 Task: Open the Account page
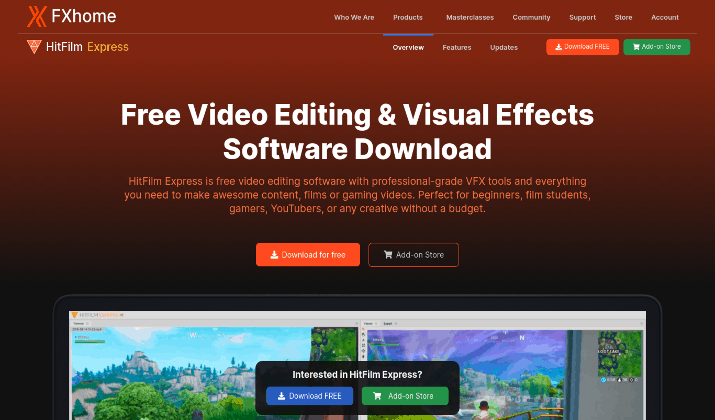665,17
